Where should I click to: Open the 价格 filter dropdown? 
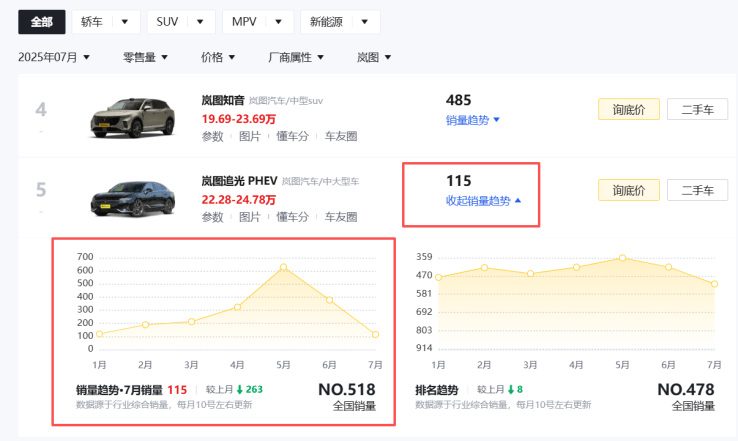coord(217,57)
